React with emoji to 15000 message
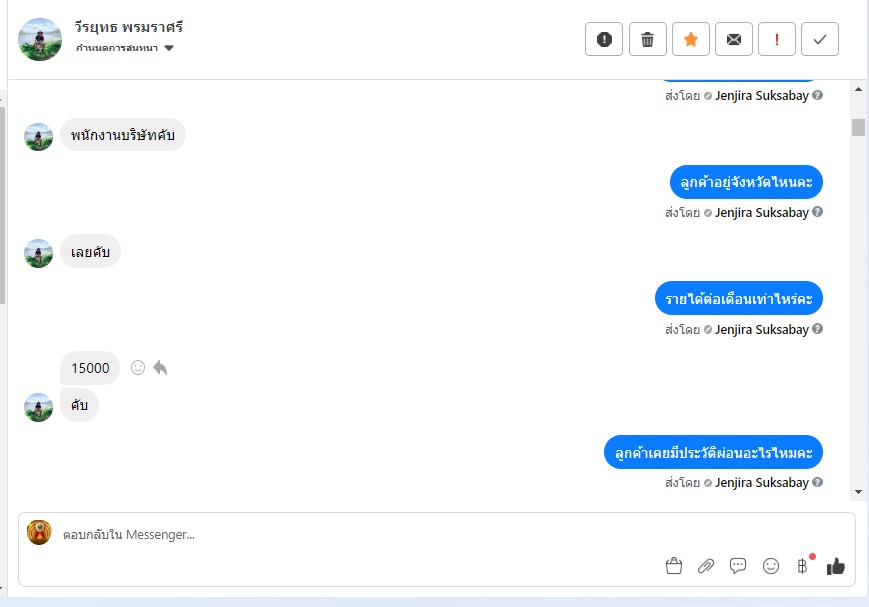This screenshot has height=607, width=869. click(x=138, y=368)
